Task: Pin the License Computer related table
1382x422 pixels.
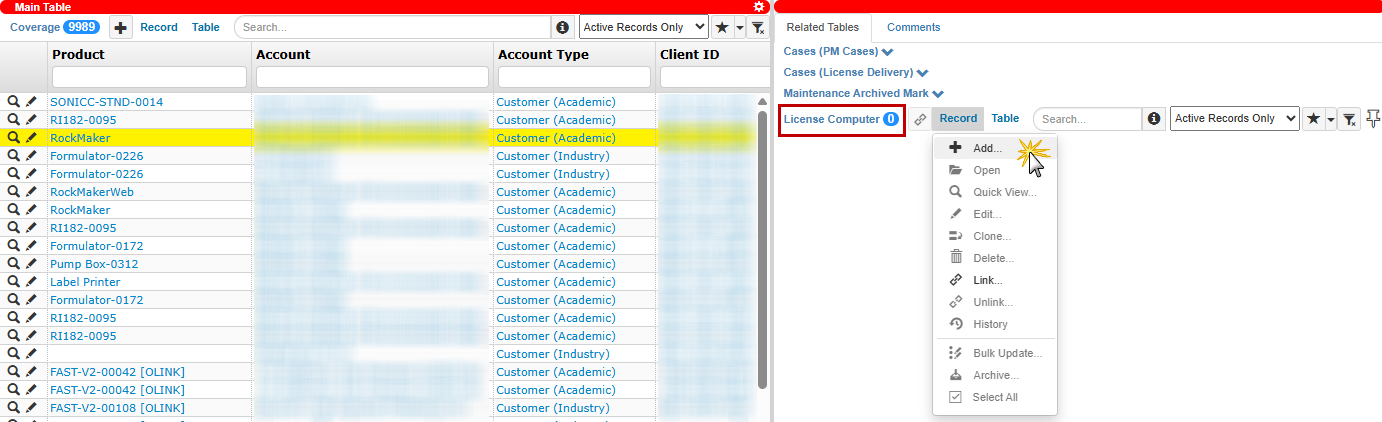Action: pos(1373,118)
